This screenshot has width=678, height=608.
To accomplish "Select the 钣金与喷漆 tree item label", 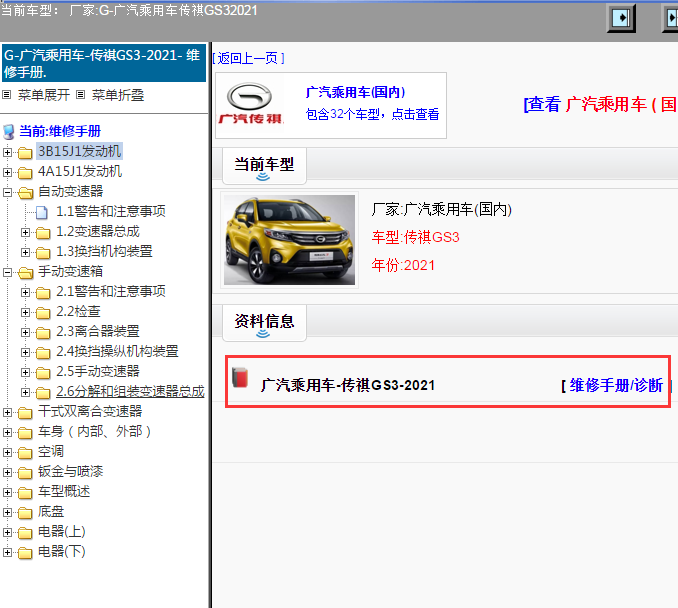I will [70, 471].
